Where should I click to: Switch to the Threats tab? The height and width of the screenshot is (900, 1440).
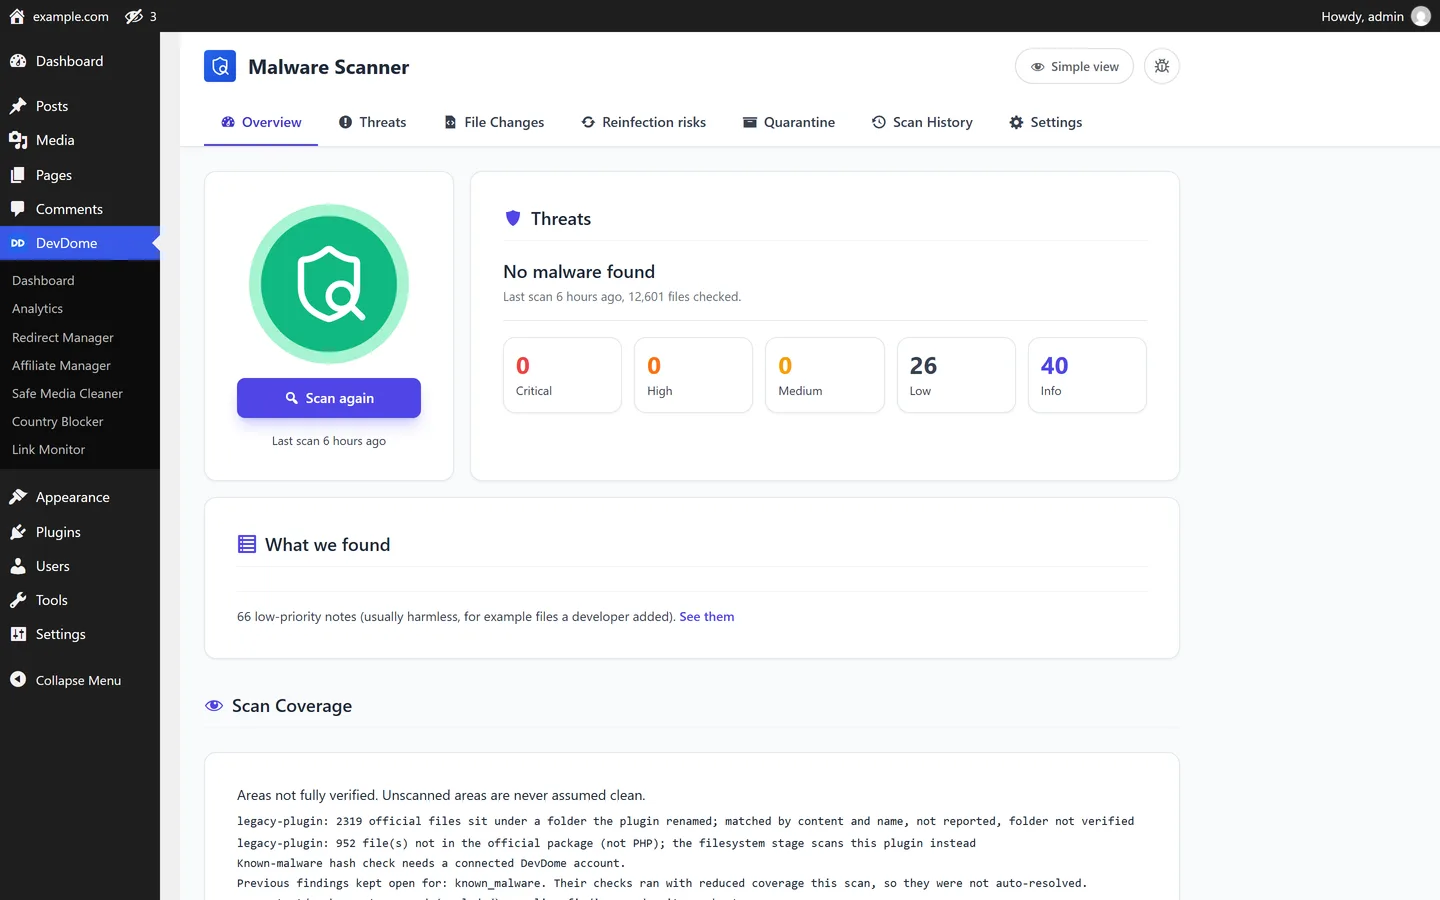[x=372, y=122]
